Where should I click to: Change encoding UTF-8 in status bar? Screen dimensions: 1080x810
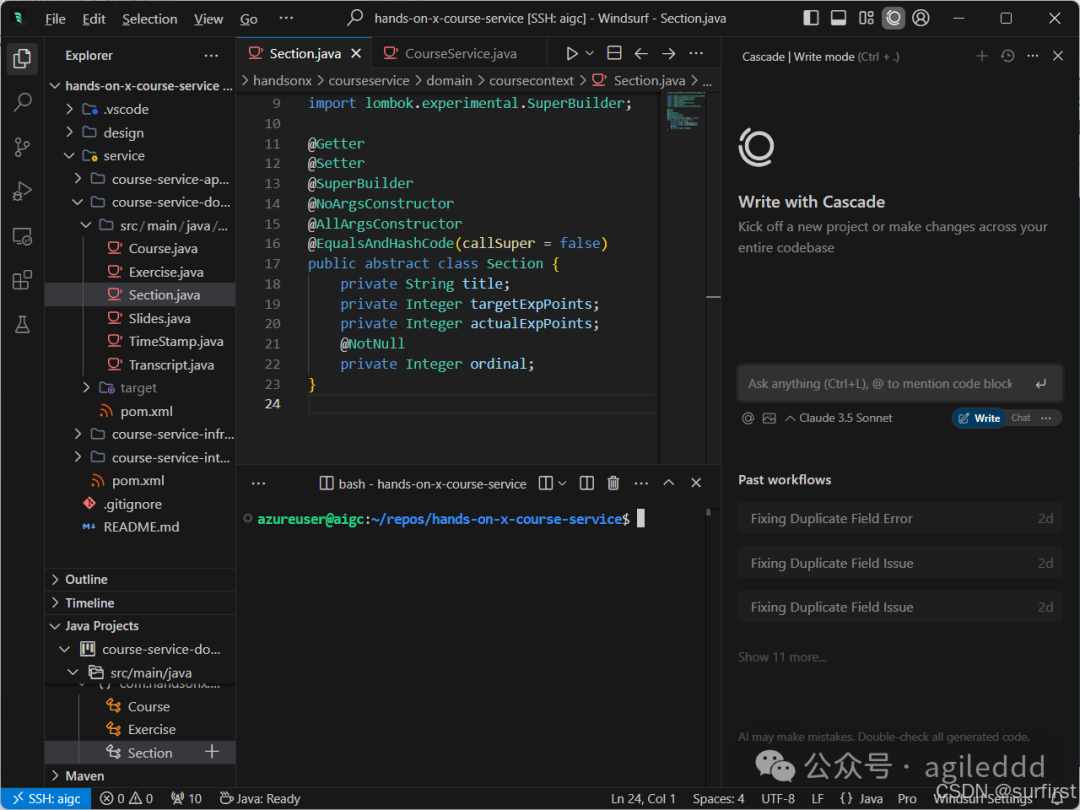pos(778,799)
